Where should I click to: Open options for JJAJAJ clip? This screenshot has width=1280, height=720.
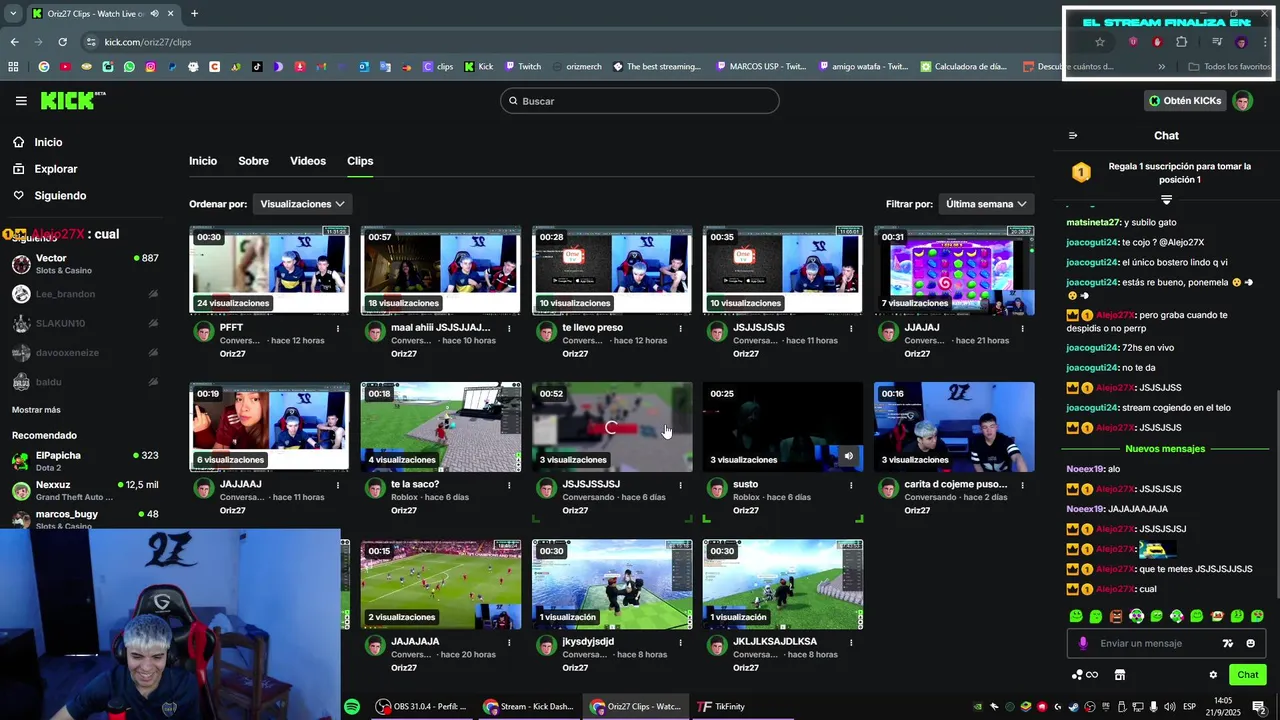point(1022,328)
